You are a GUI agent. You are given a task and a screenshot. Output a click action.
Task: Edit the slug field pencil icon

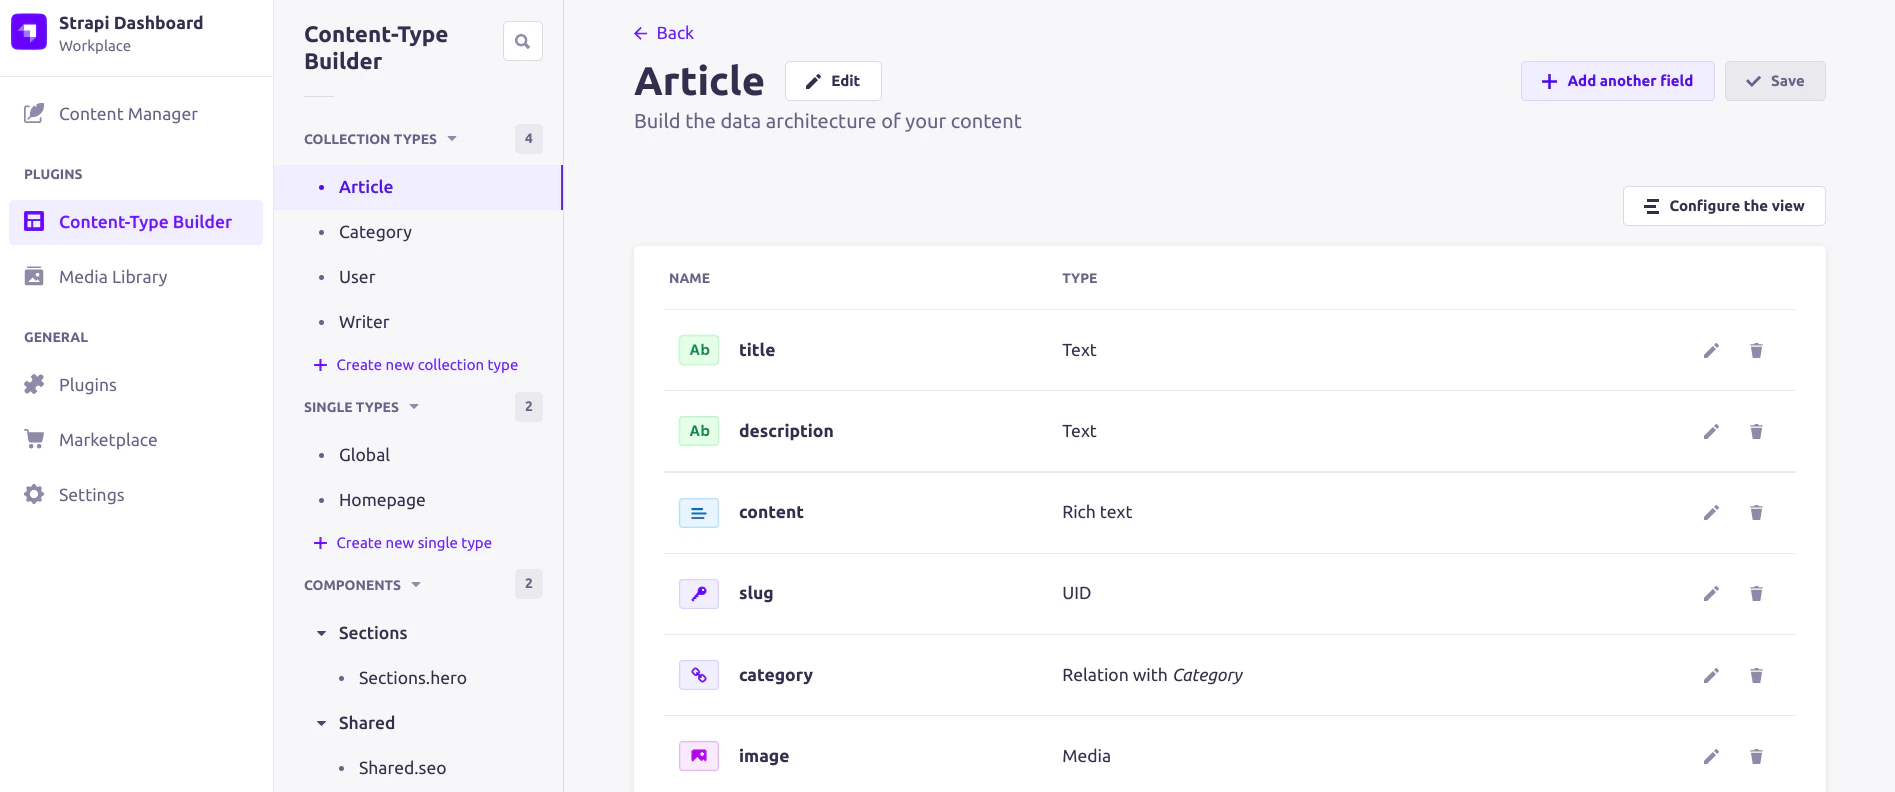(1711, 593)
